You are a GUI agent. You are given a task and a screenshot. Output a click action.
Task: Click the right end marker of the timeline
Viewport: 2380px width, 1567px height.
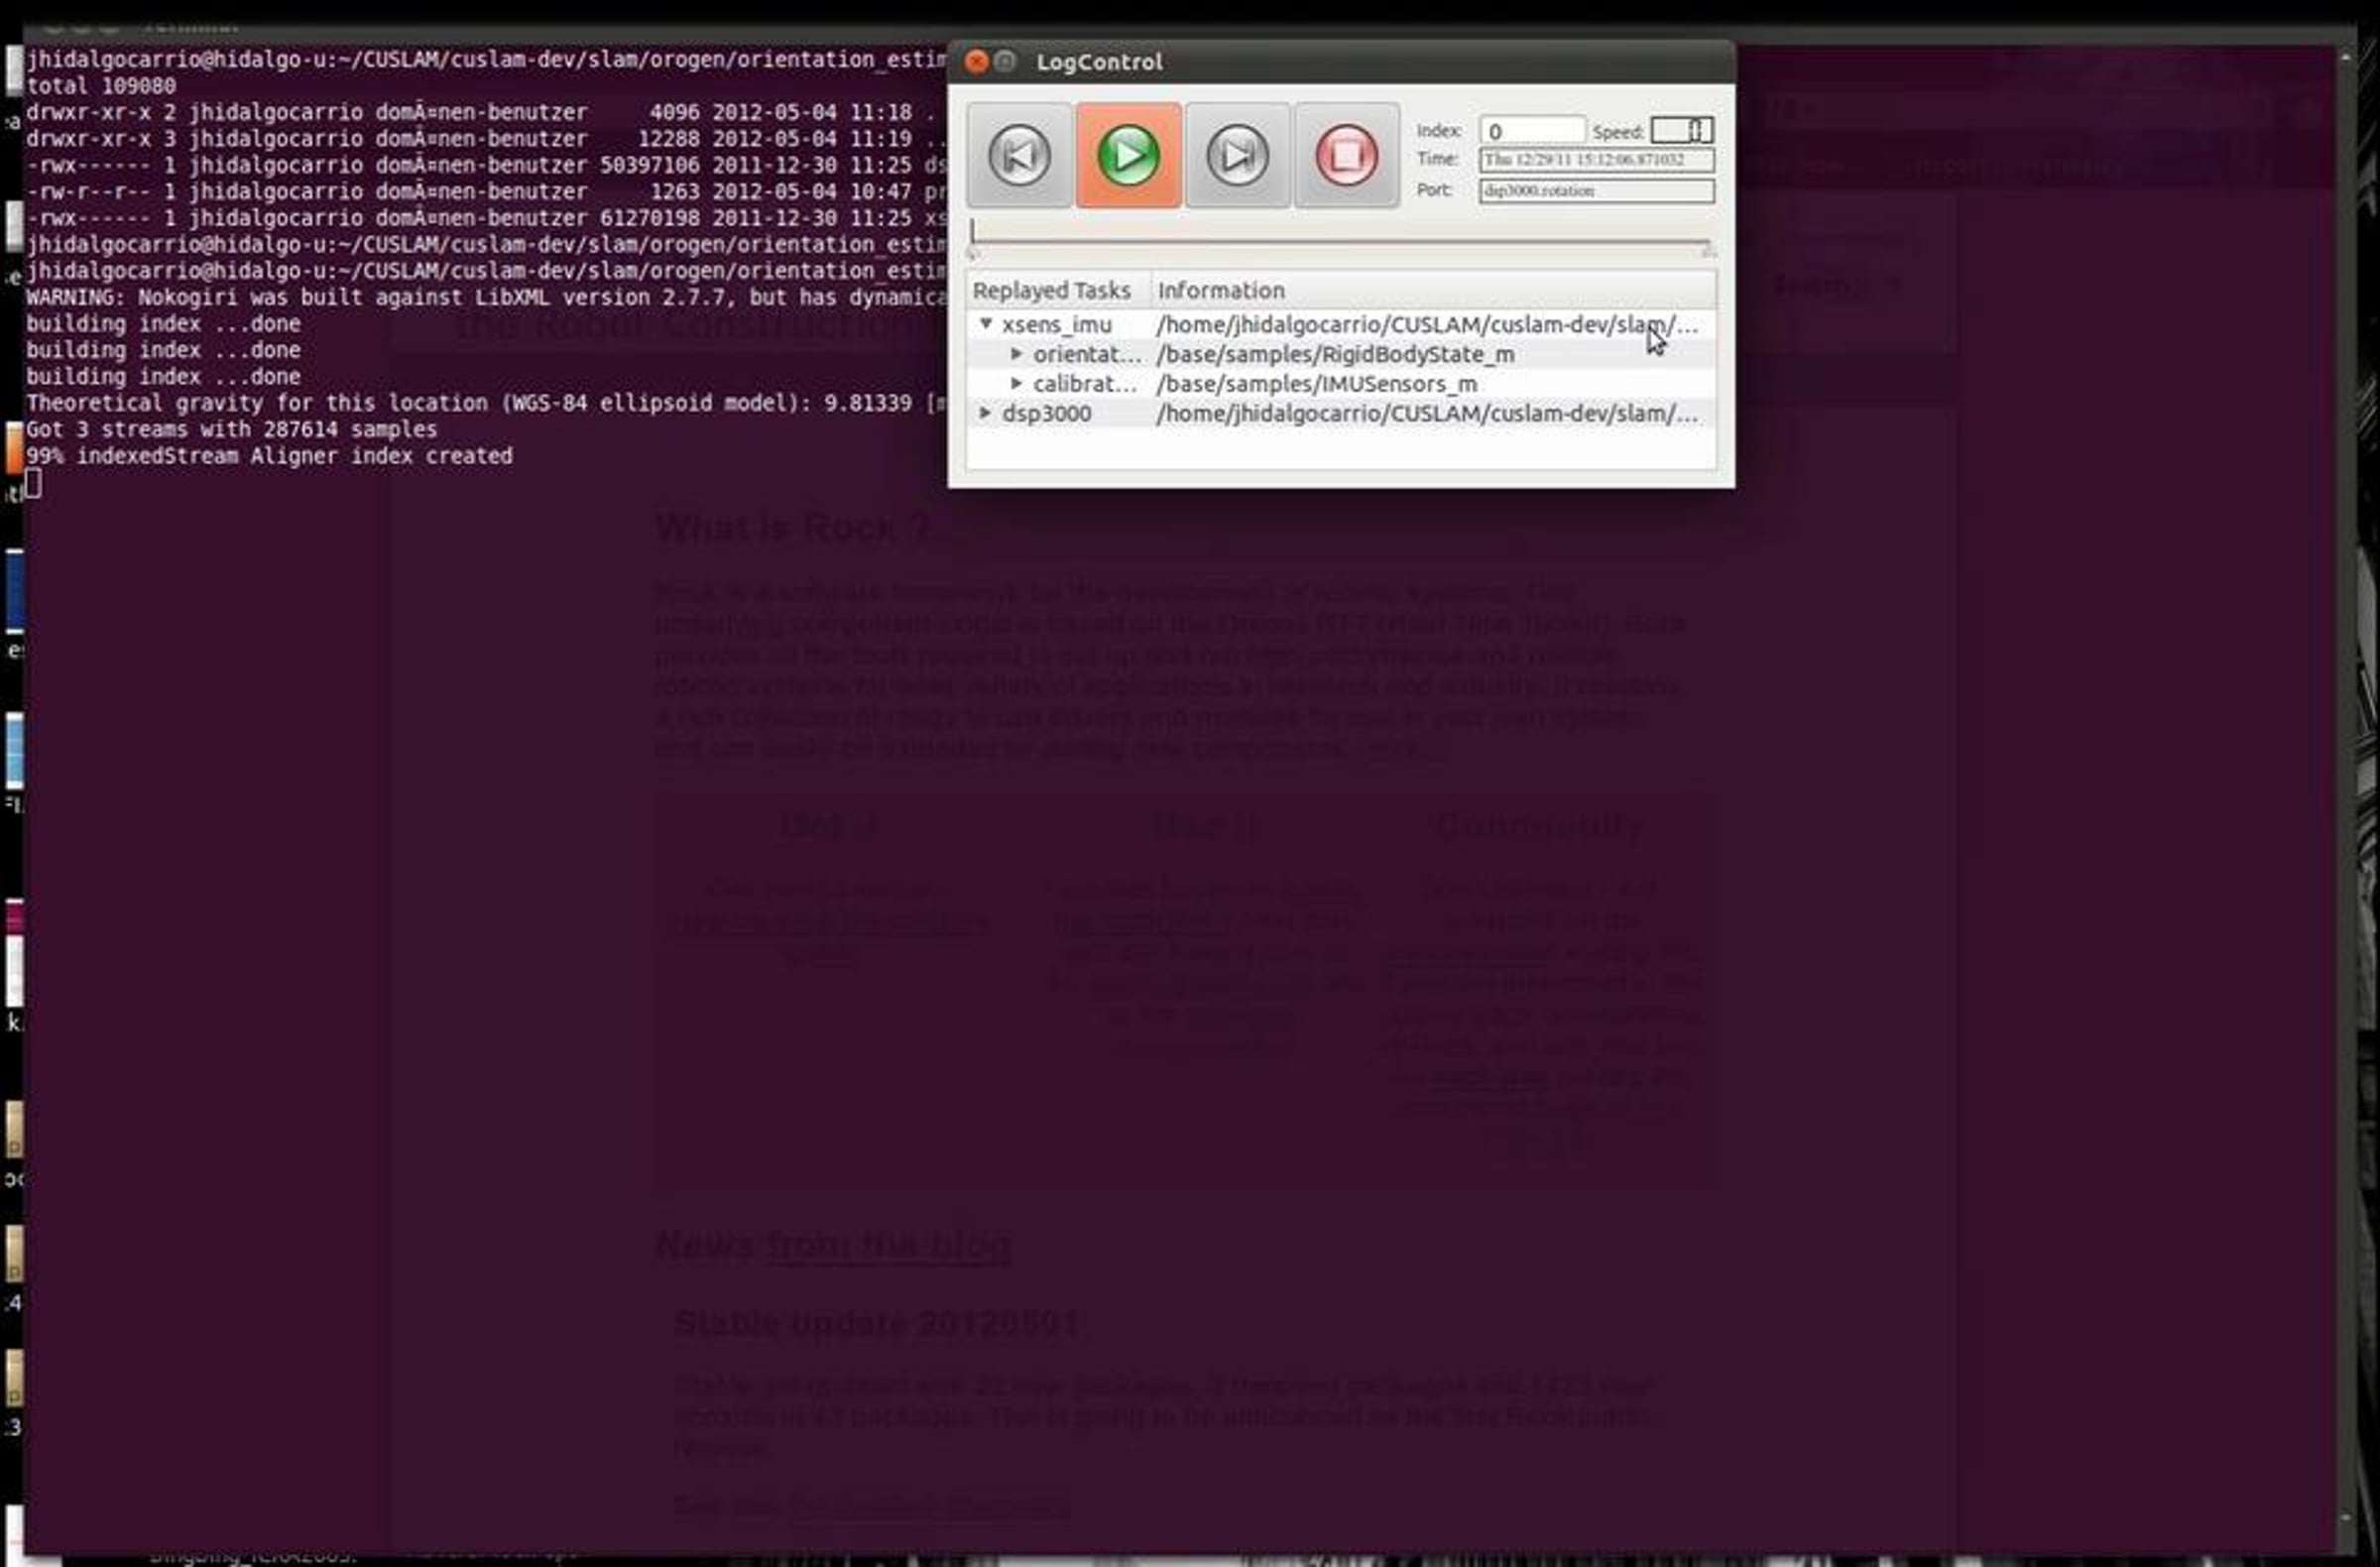[1708, 250]
